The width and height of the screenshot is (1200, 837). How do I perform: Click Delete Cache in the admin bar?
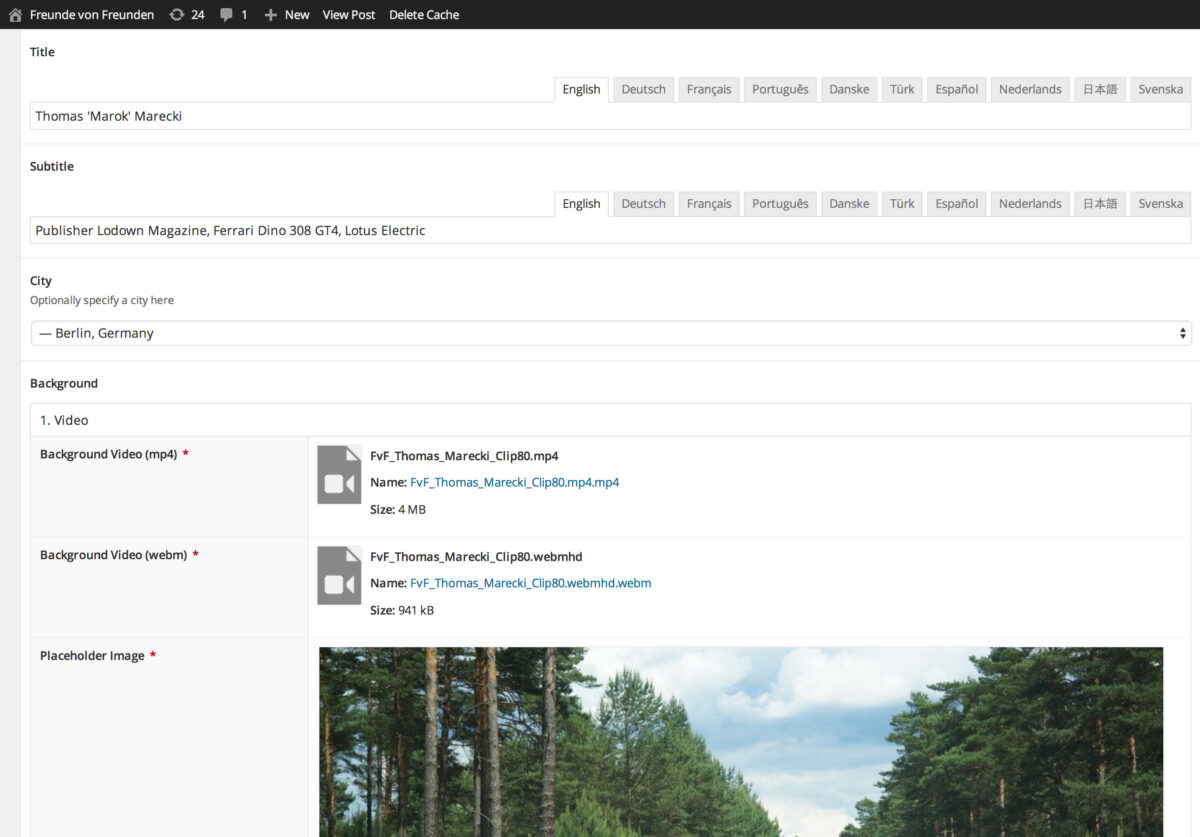pyautogui.click(x=424, y=15)
